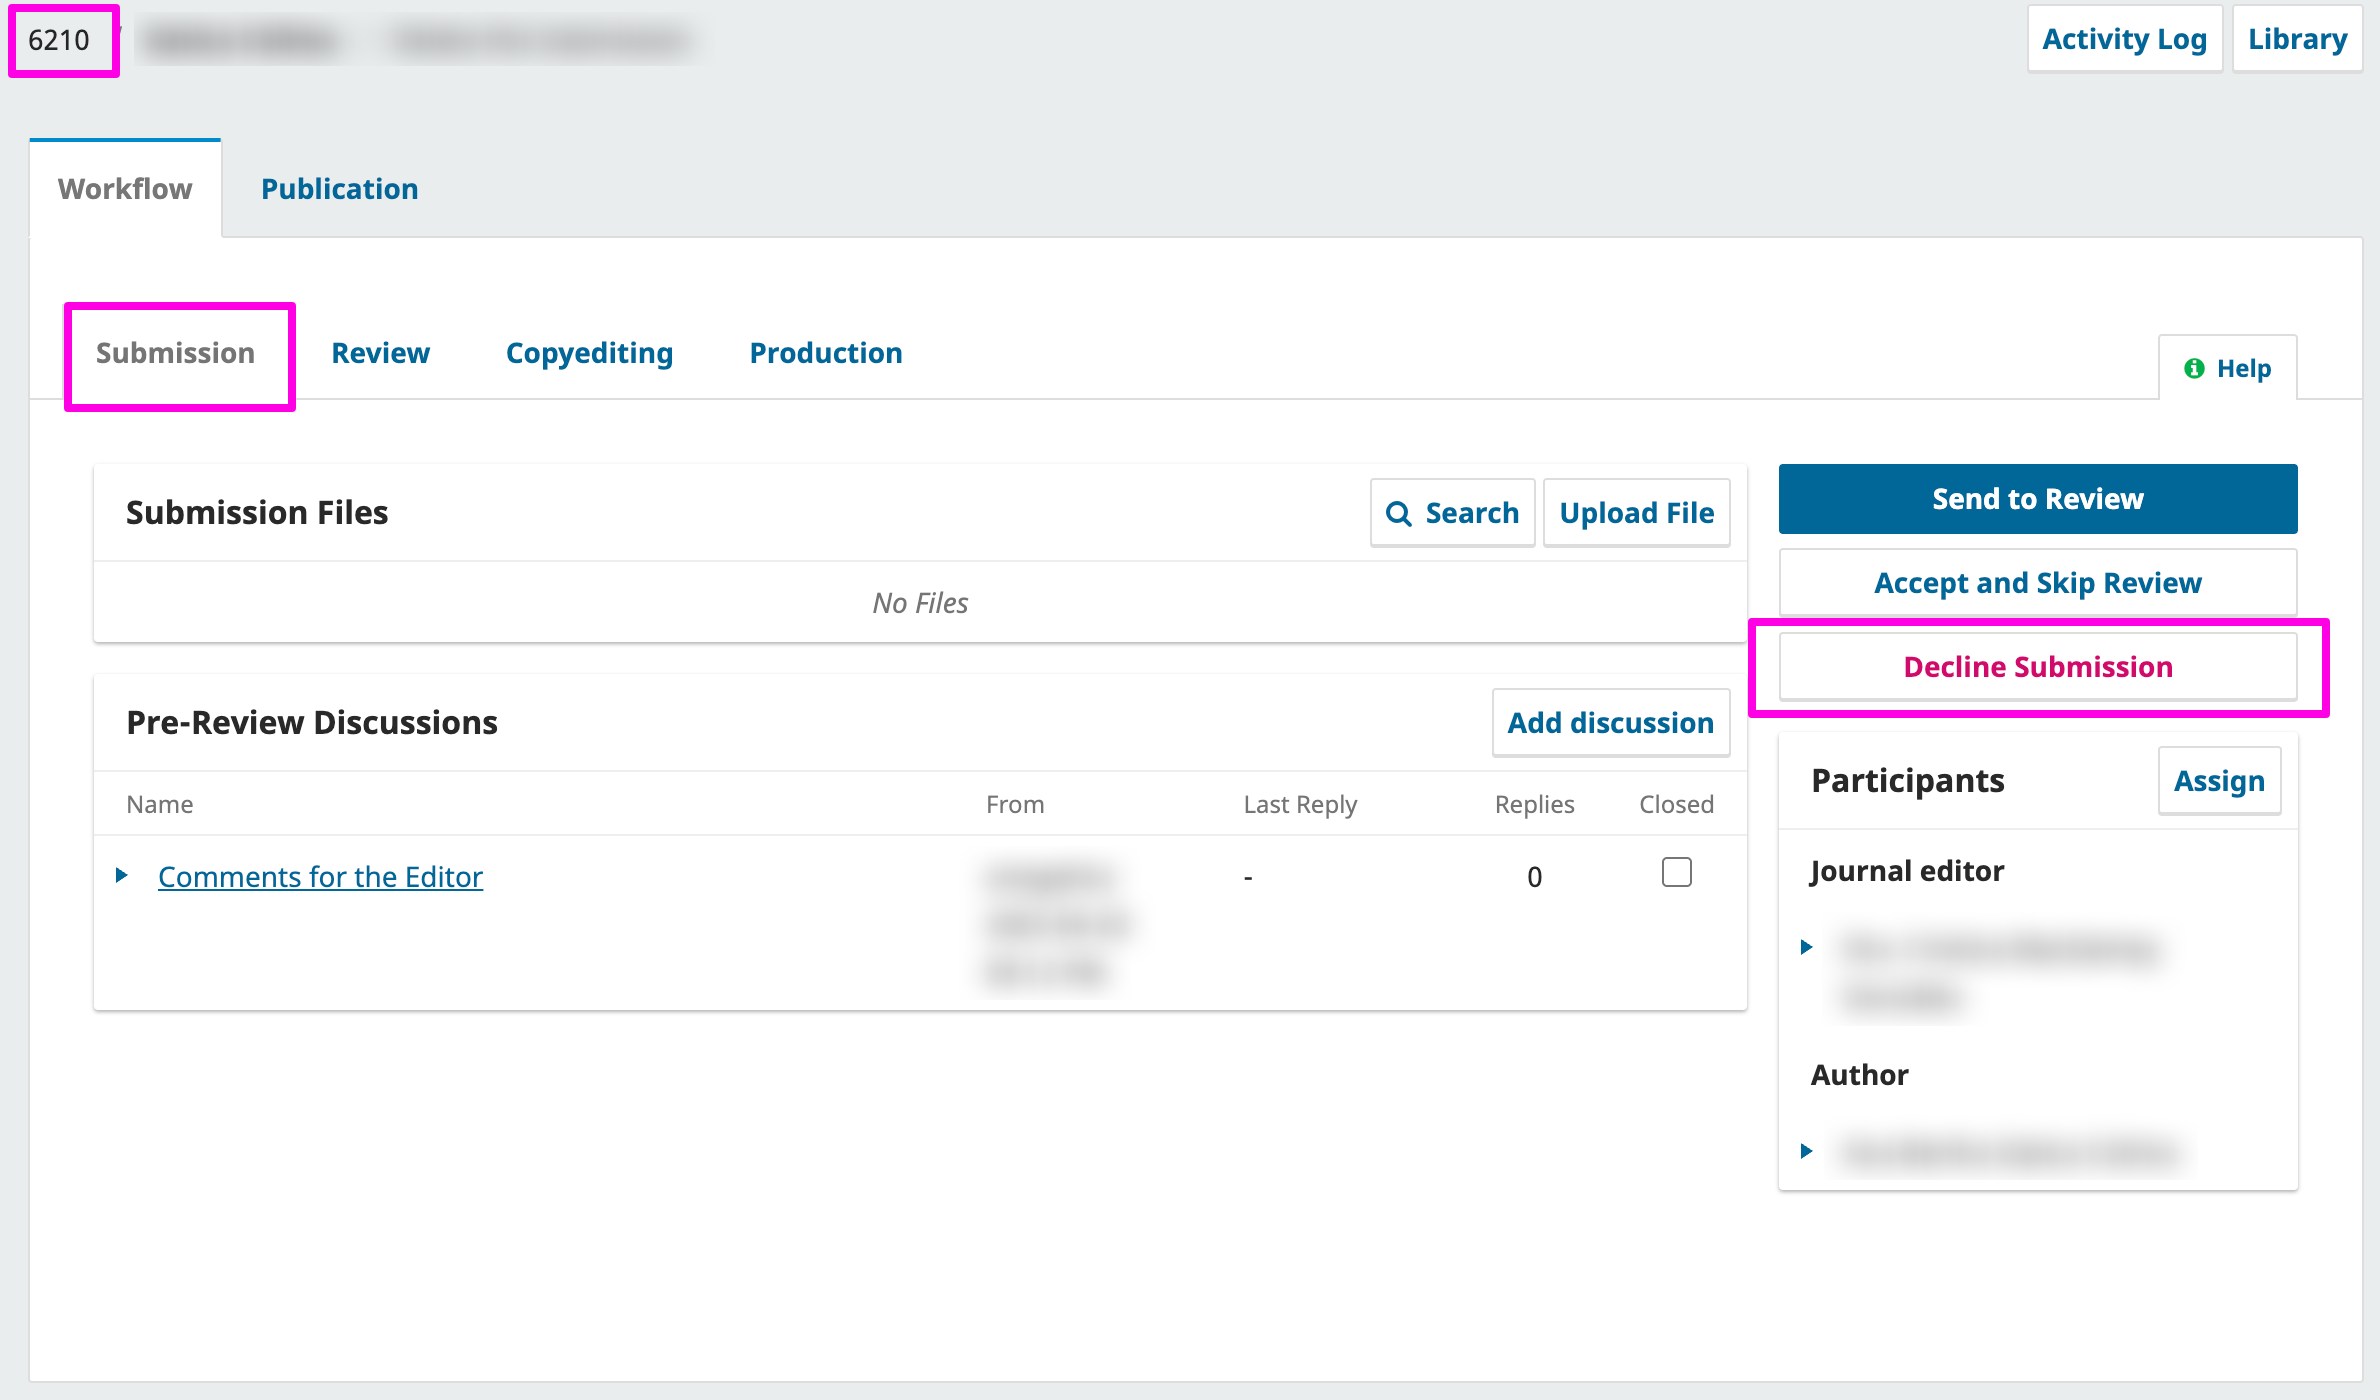Click the Decline Submission button
This screenshot has height=1400, width=2380.
point(2037,667)
